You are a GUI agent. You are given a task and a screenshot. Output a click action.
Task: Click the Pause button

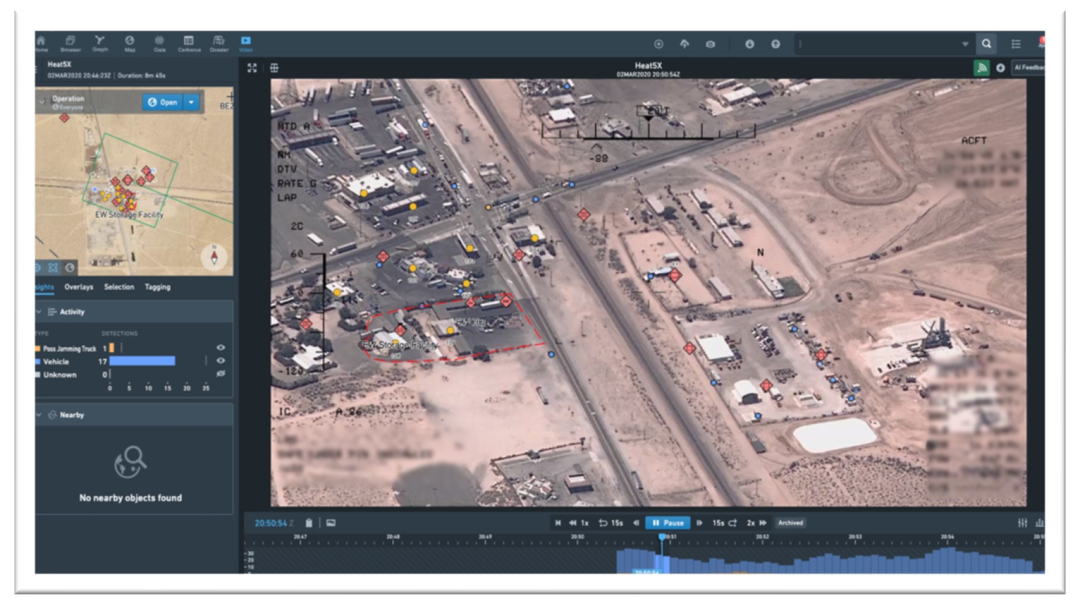(x=667, y=523)
